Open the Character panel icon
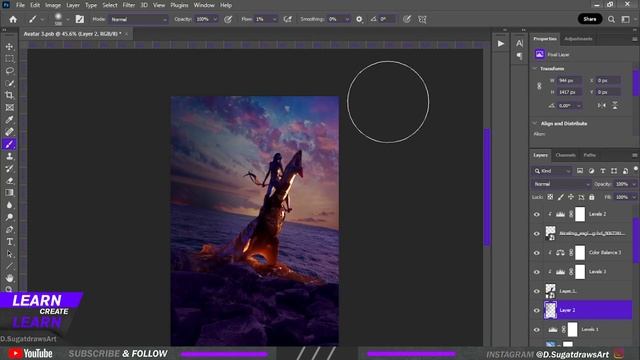Screen dimensions: 640x360 click(x=520, y=43)
